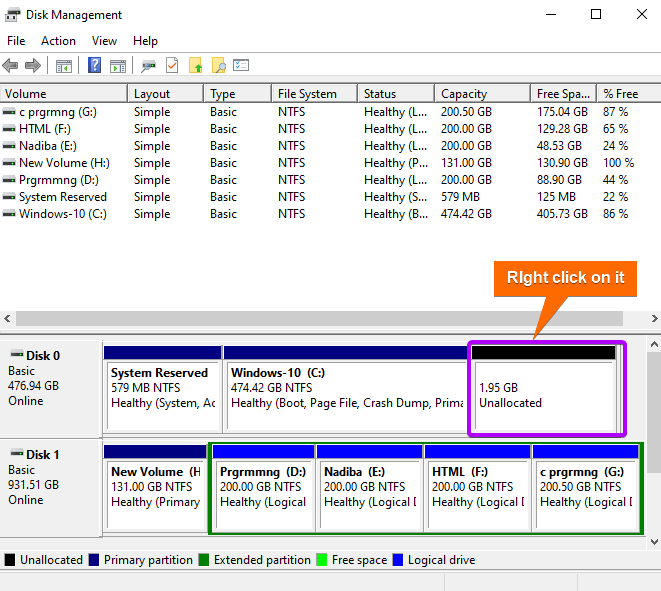Click the black Unallocated legend swatch

coord(10,560)
